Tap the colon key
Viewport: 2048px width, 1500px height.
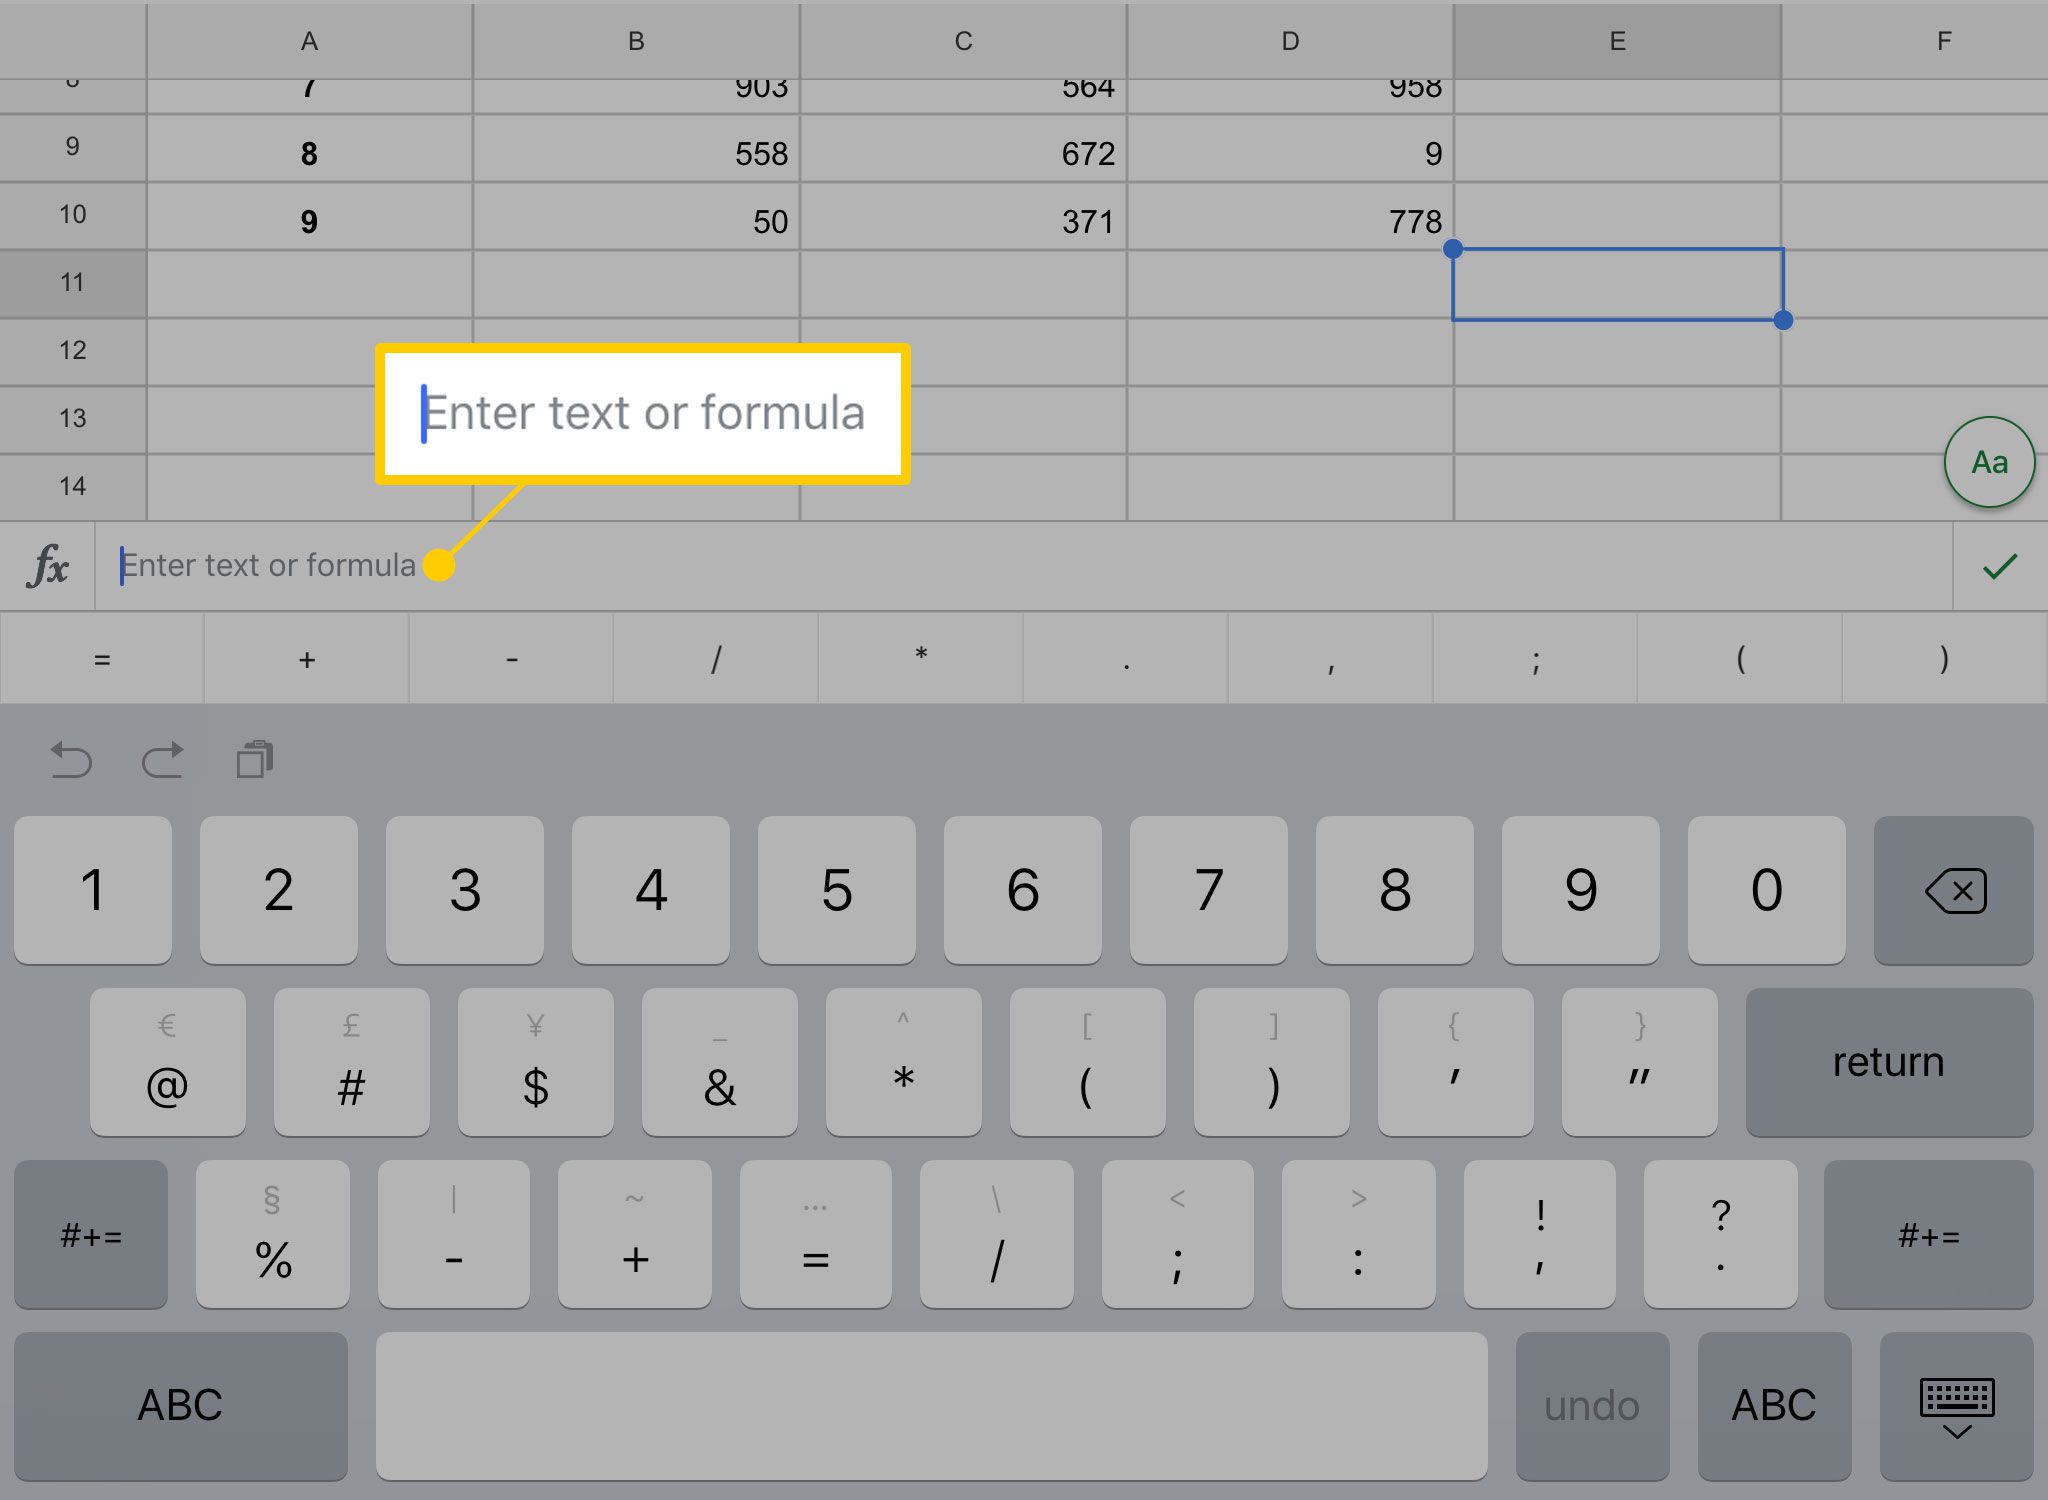(1359, 1234)
